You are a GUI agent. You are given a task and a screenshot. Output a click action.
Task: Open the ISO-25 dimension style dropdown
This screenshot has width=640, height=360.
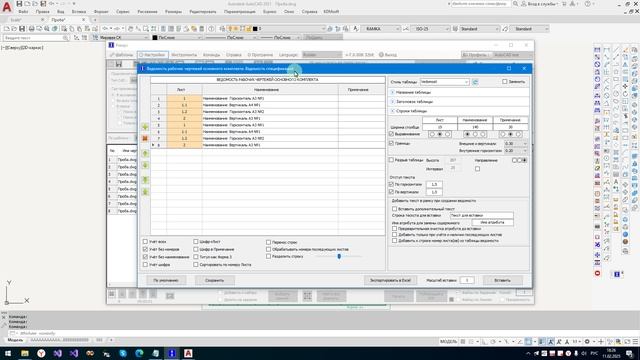[430, 29]
